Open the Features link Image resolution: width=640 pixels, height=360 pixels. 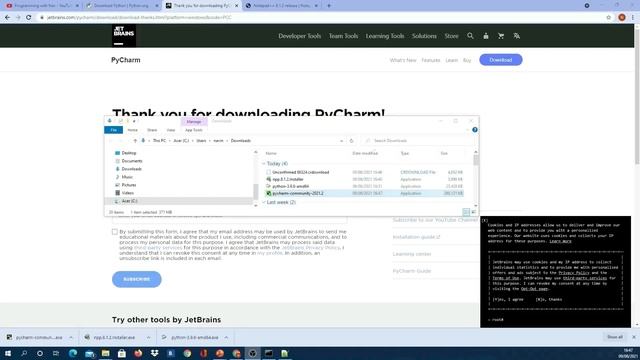[431, 60]
